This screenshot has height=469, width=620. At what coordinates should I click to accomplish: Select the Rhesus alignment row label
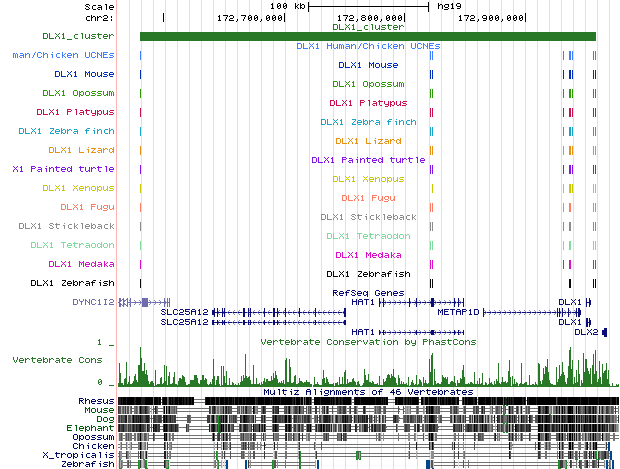tap(96, 401)
